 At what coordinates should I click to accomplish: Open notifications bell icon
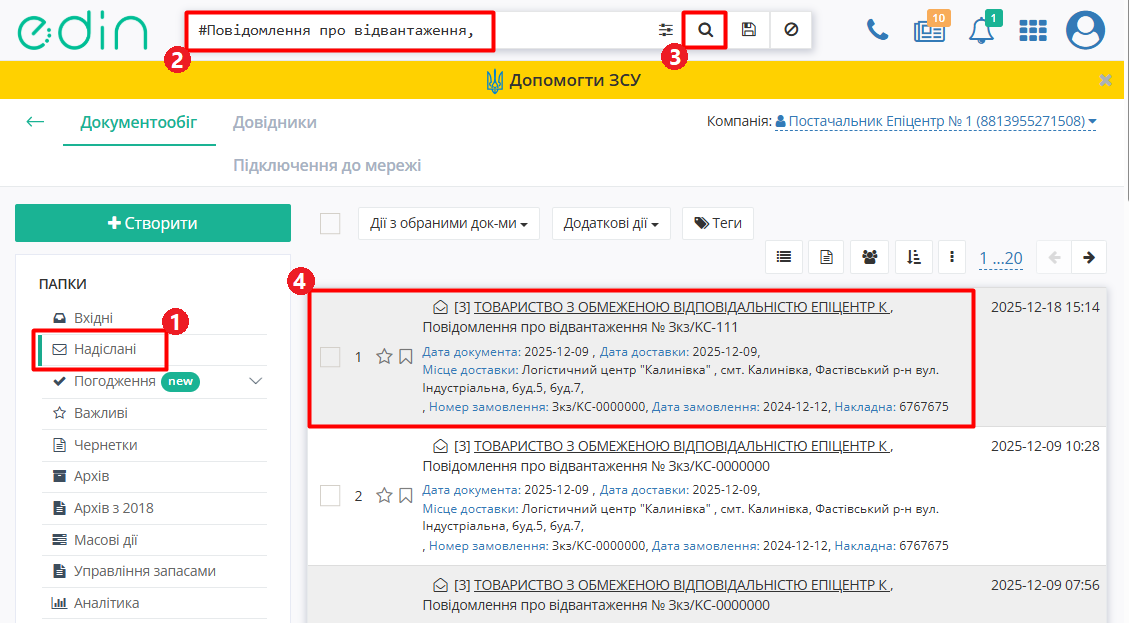pos(981,31)
